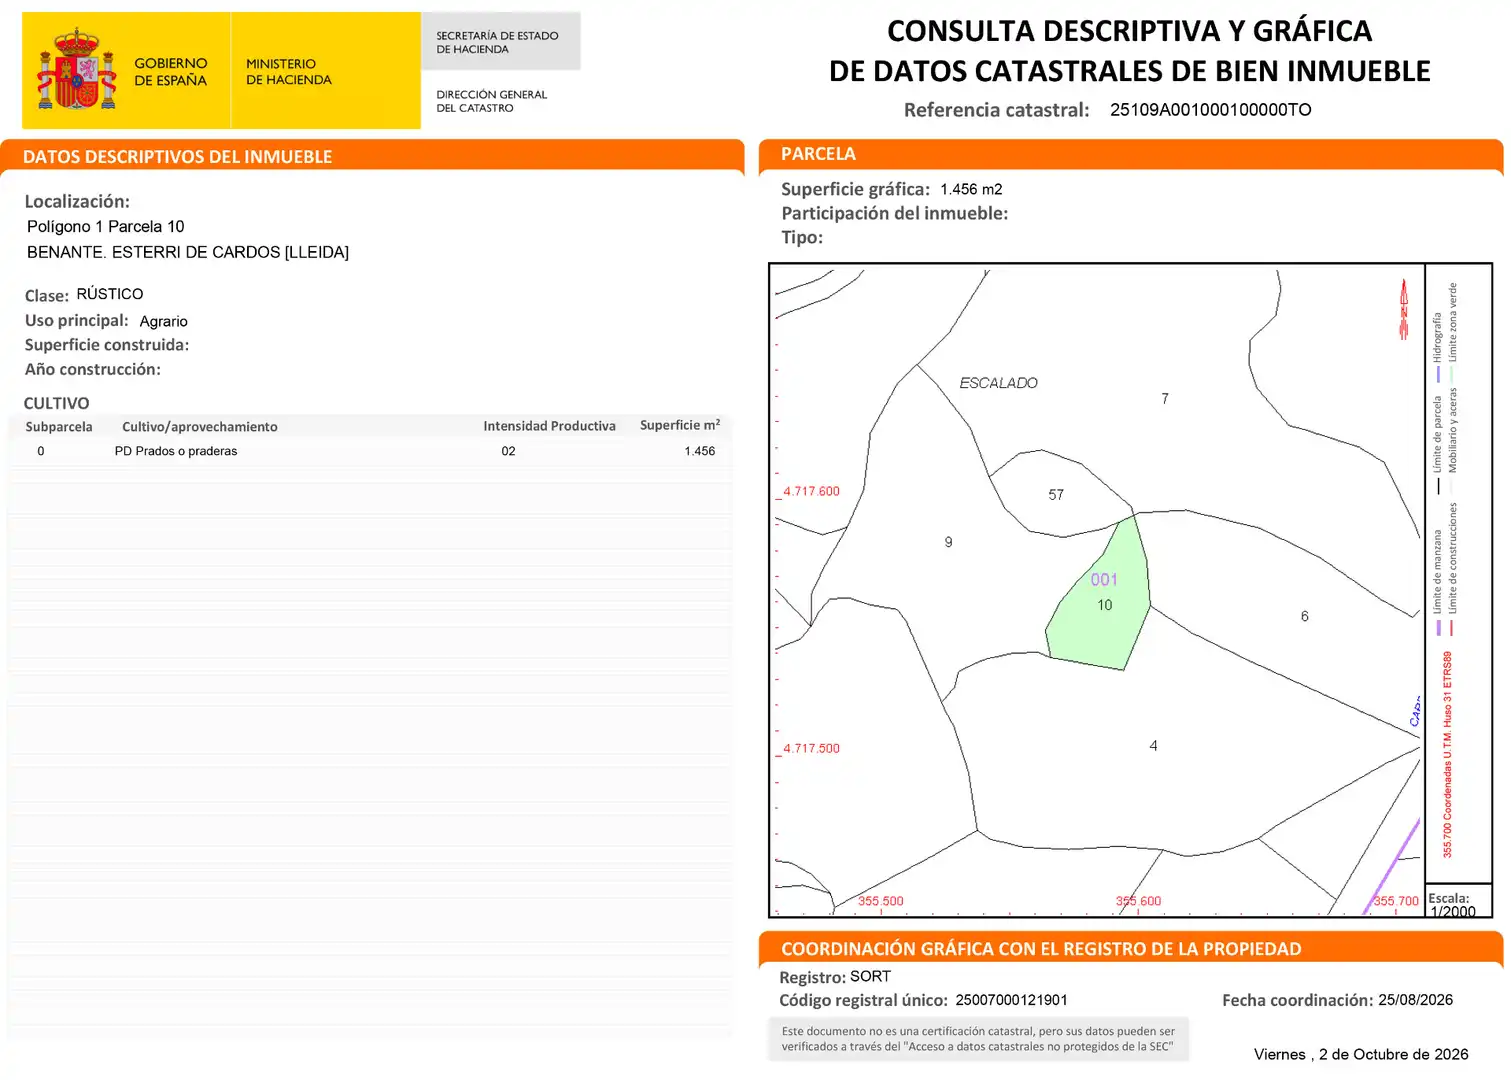Click the 'Límite de manzana' legend entry
The height and width of the screenshot is (1080, 1511).
tap(1437, 582)
